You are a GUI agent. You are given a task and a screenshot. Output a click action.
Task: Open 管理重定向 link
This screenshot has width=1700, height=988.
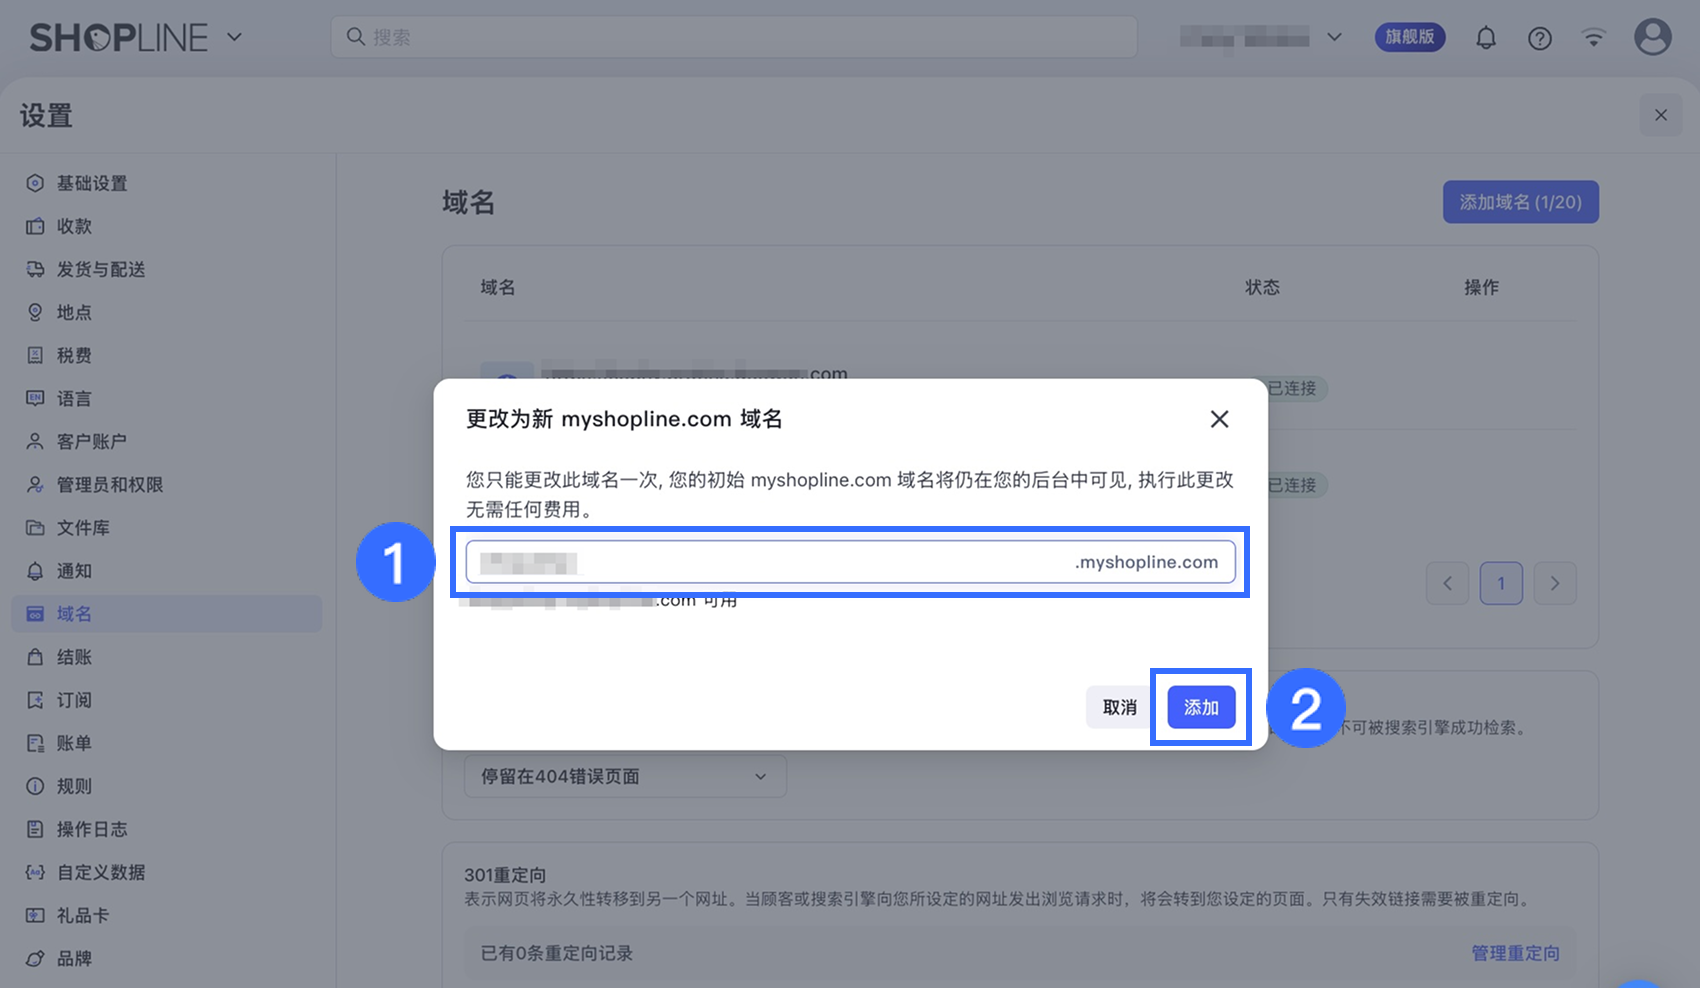coord(1515,953)
